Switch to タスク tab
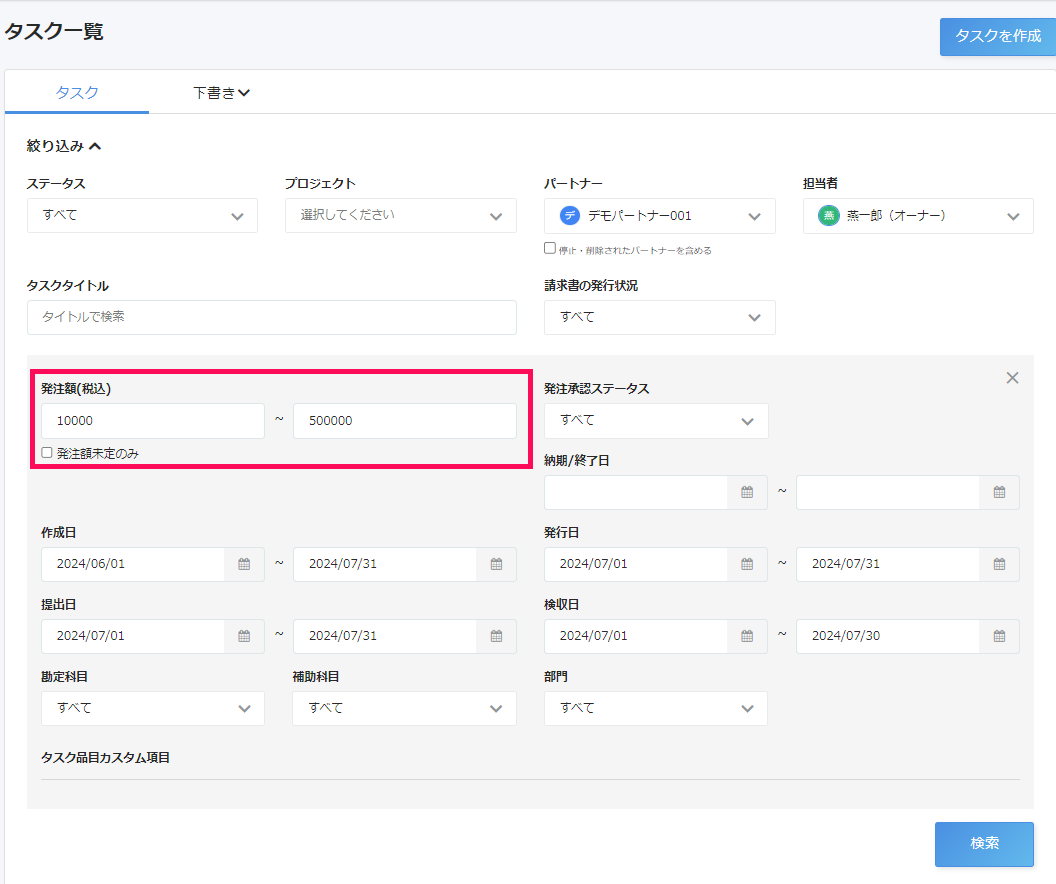The width and height of the screenshot is (1056, 884). (77, 92)
